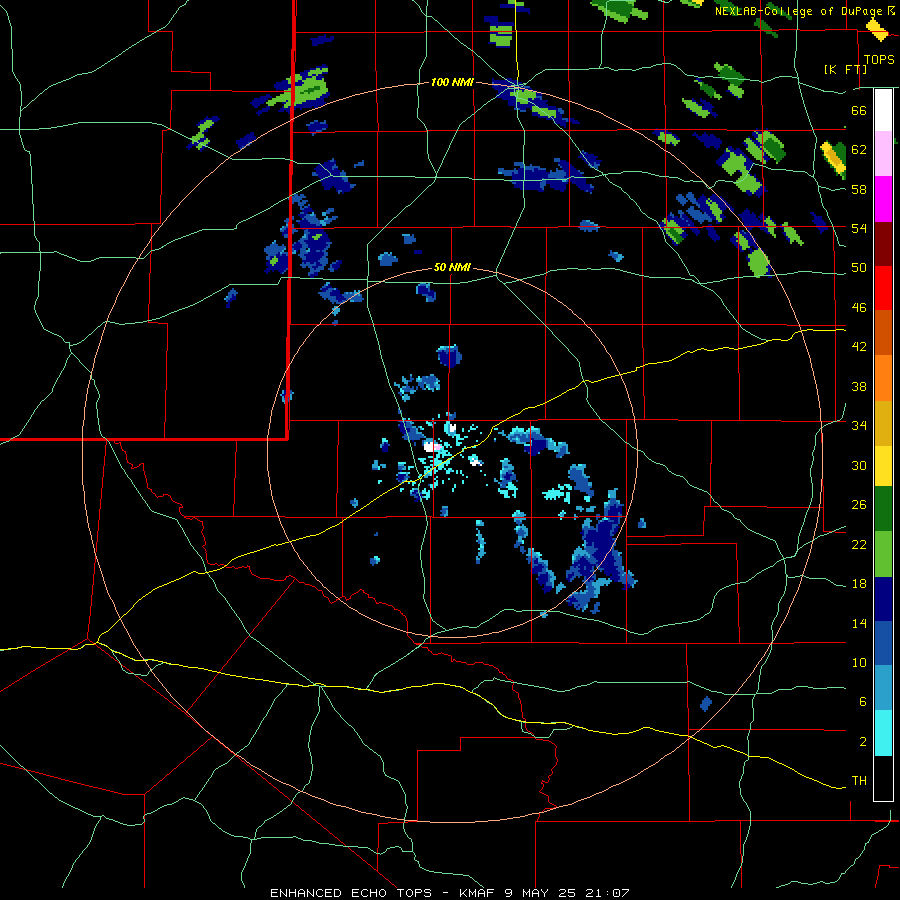
Task: Click the dark red legend band
Action: 883,243
